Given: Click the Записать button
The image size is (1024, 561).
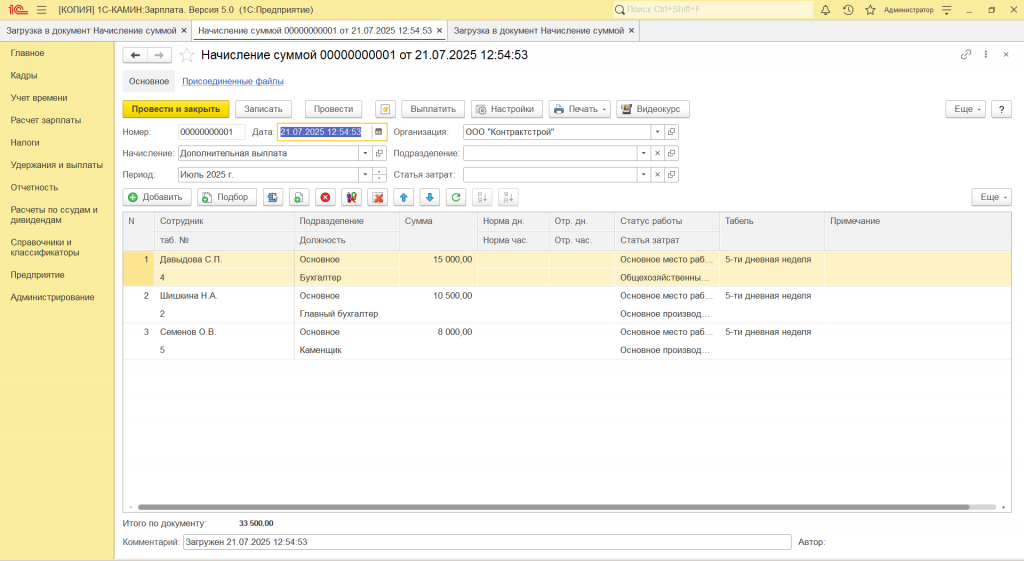Looking at the screenshot, I should 263,109.
